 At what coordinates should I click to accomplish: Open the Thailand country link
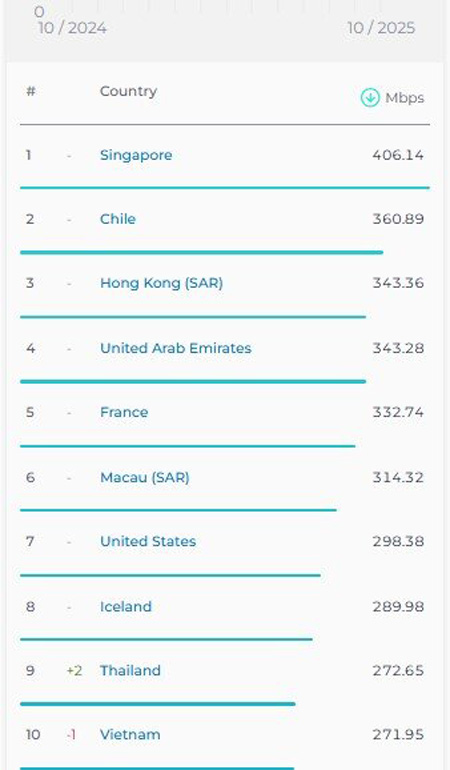[x=130, y=670]
